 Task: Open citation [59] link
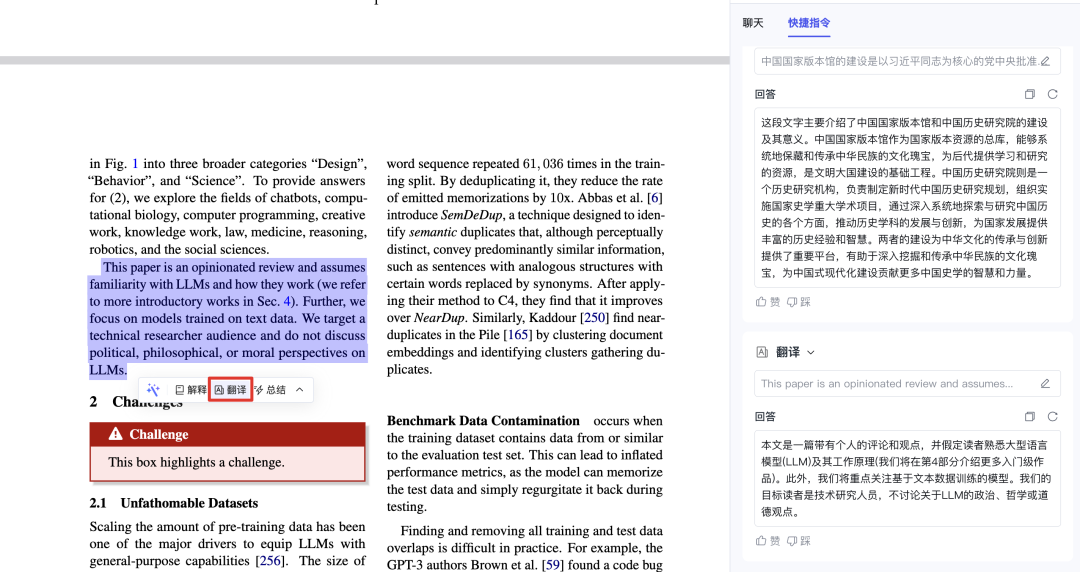pos(552,565)
